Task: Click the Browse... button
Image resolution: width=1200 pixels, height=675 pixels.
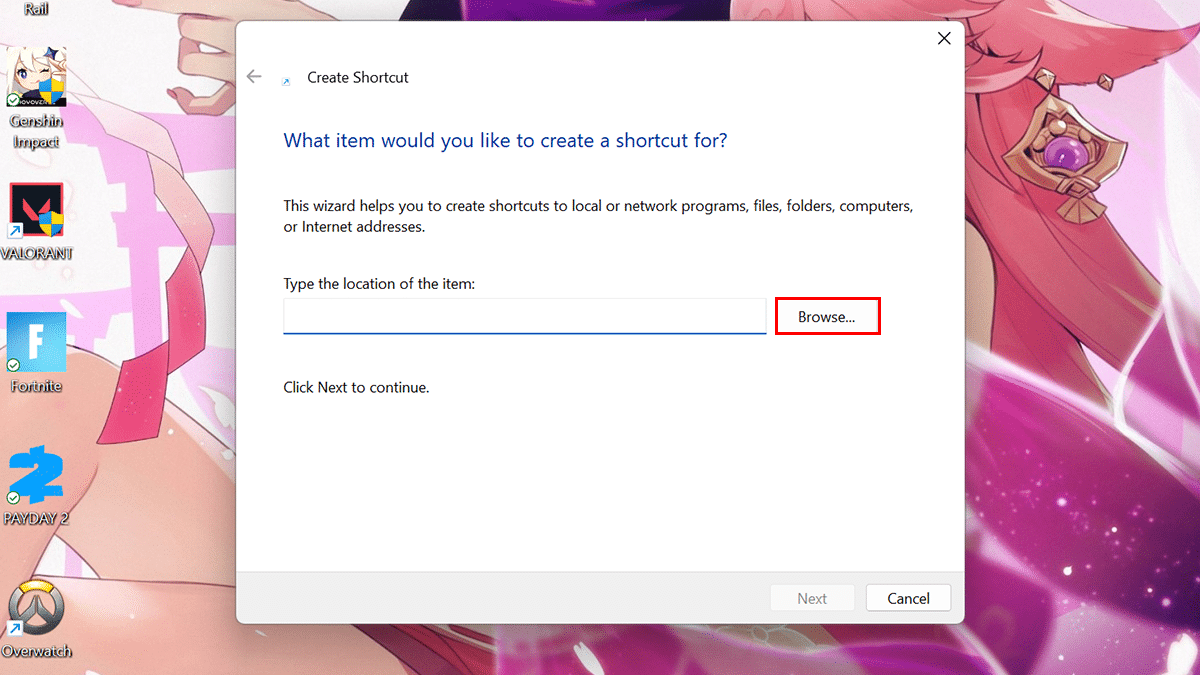Action: click(x=827, y=316)
